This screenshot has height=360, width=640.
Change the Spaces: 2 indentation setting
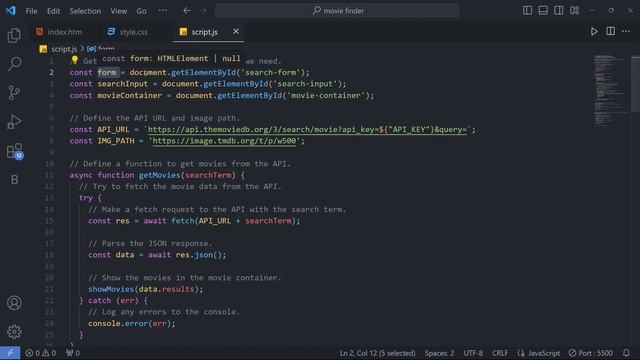[439, 353]
